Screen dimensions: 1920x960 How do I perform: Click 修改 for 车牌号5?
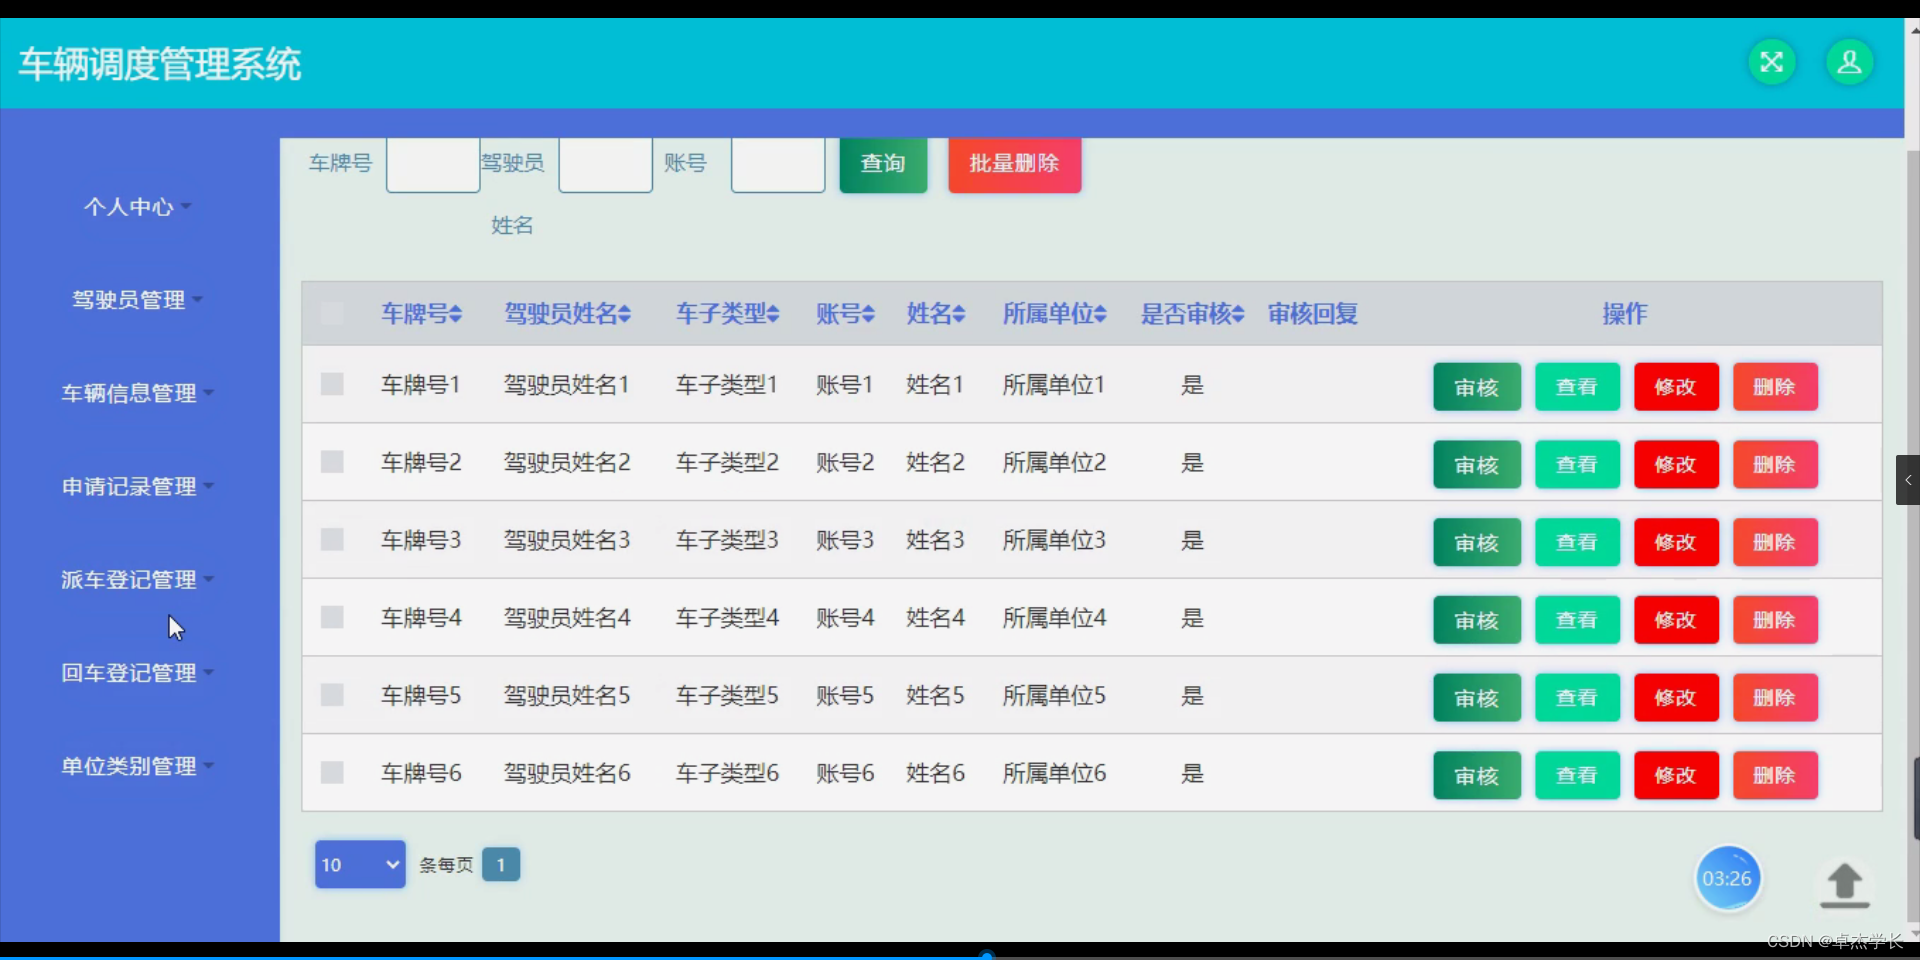click(1676, 698)
